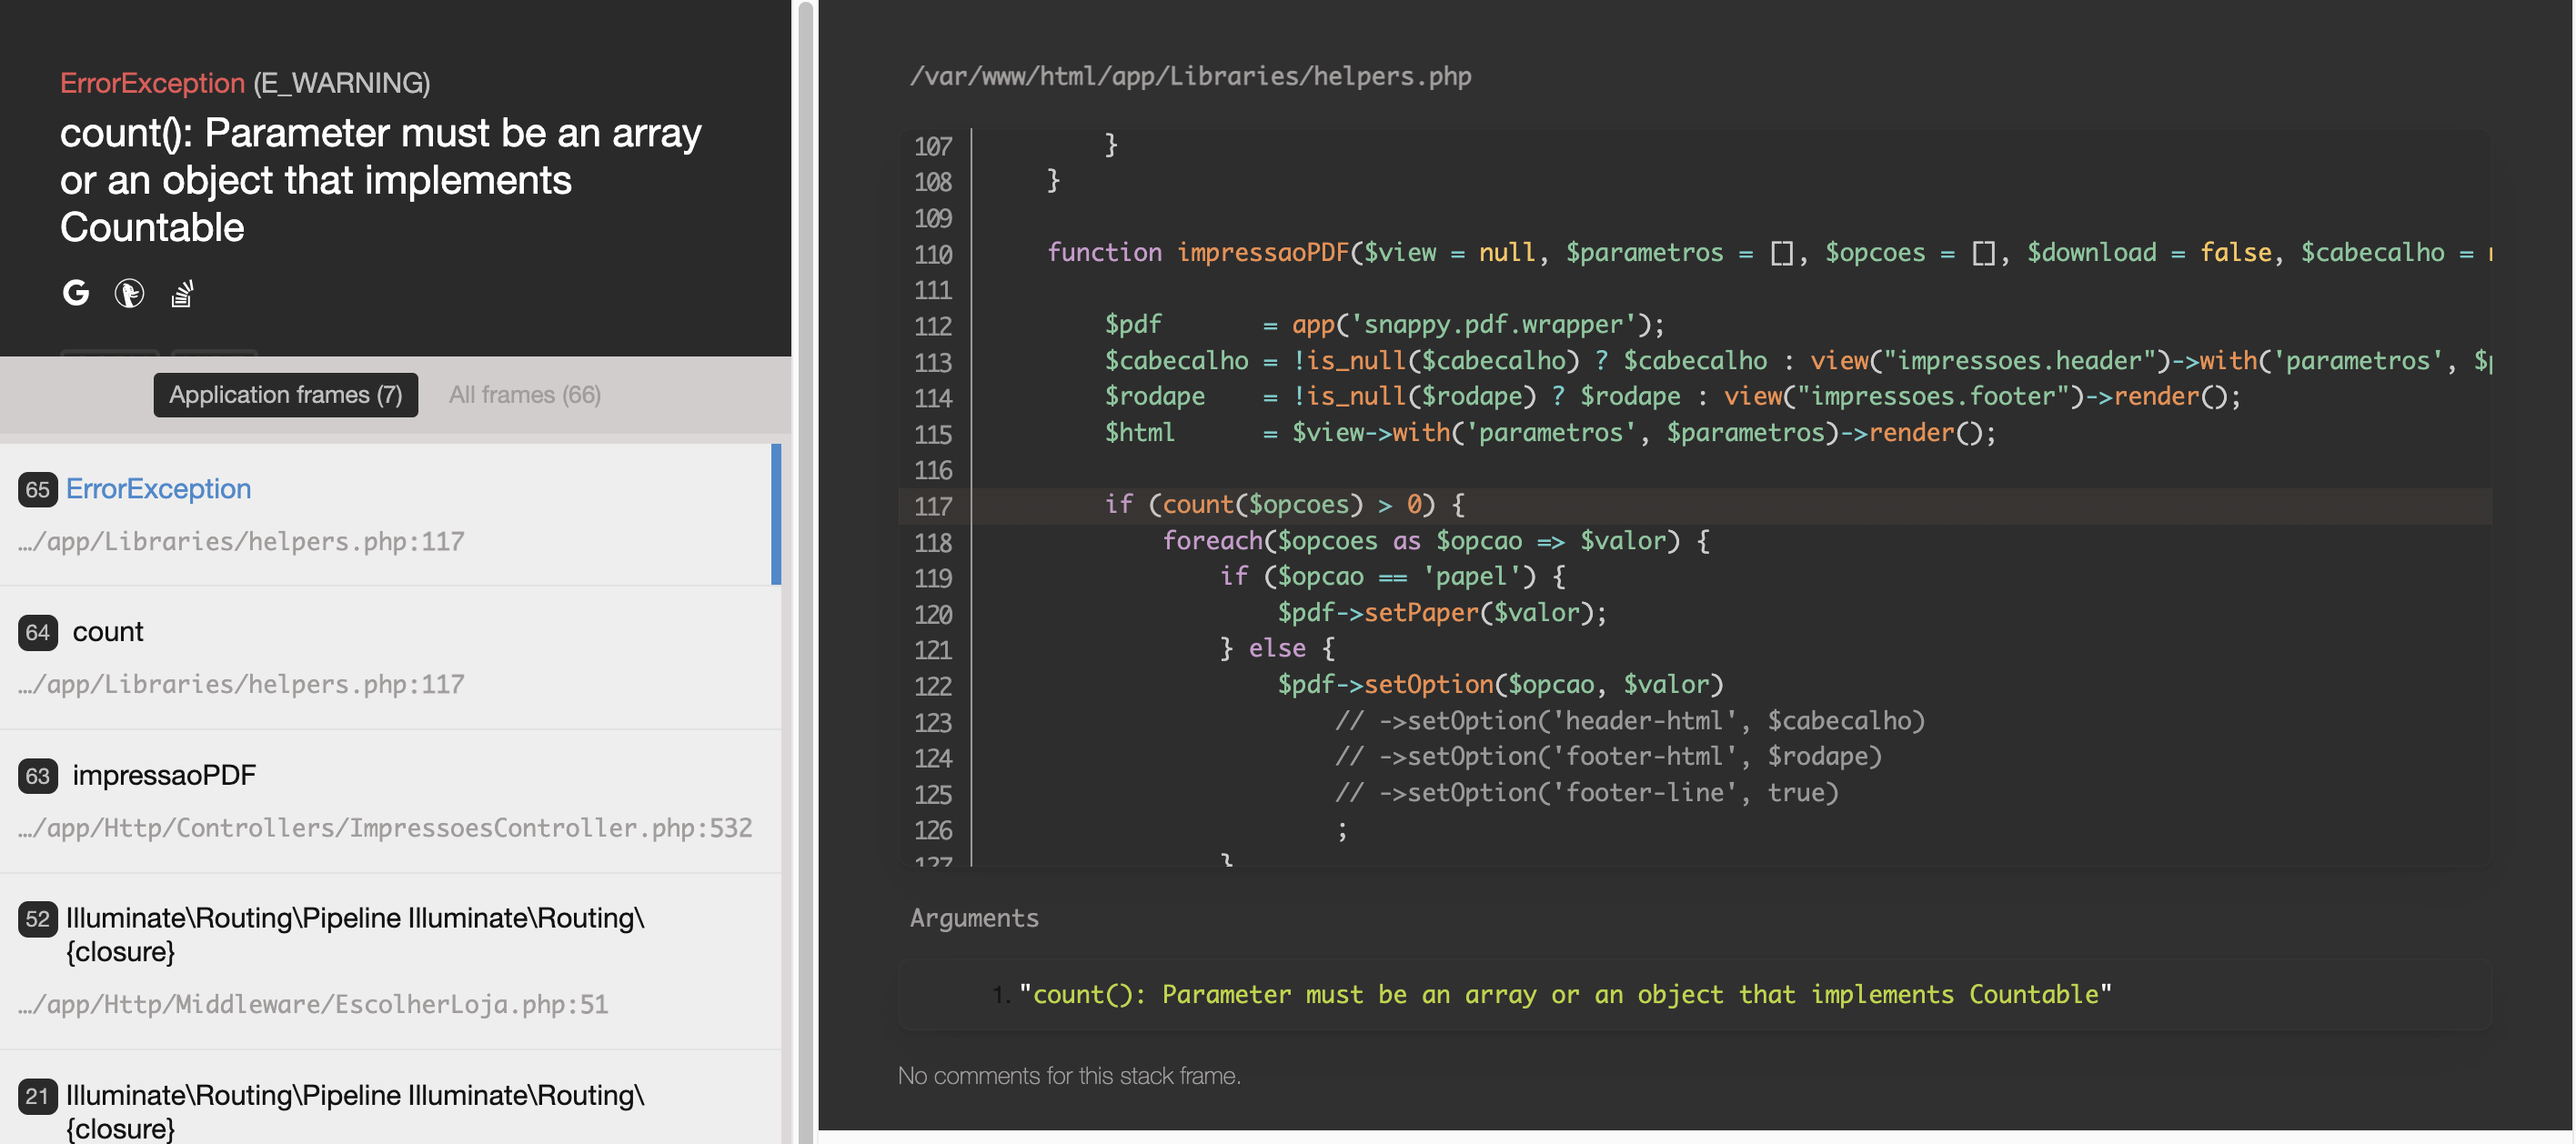Click the Arguments section heading
The width and height of the screenshot is (2576, 1144).
click(974, 918)
